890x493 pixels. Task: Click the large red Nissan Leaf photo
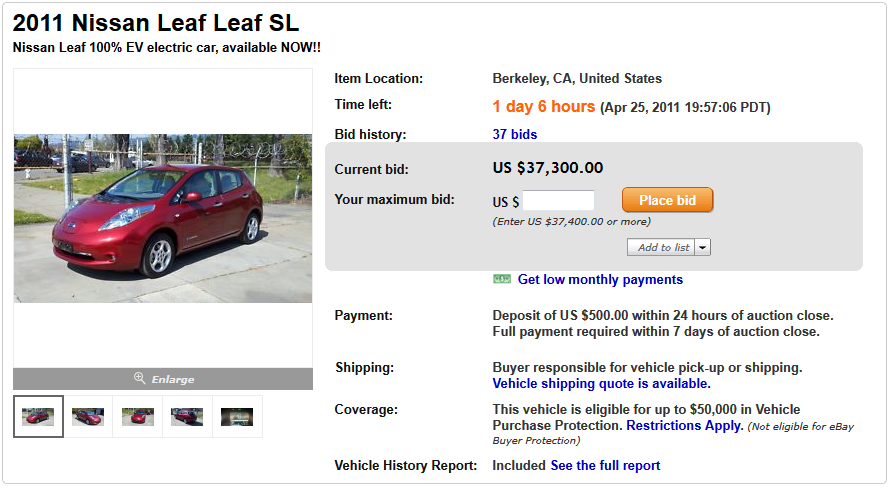pos(163,218)
